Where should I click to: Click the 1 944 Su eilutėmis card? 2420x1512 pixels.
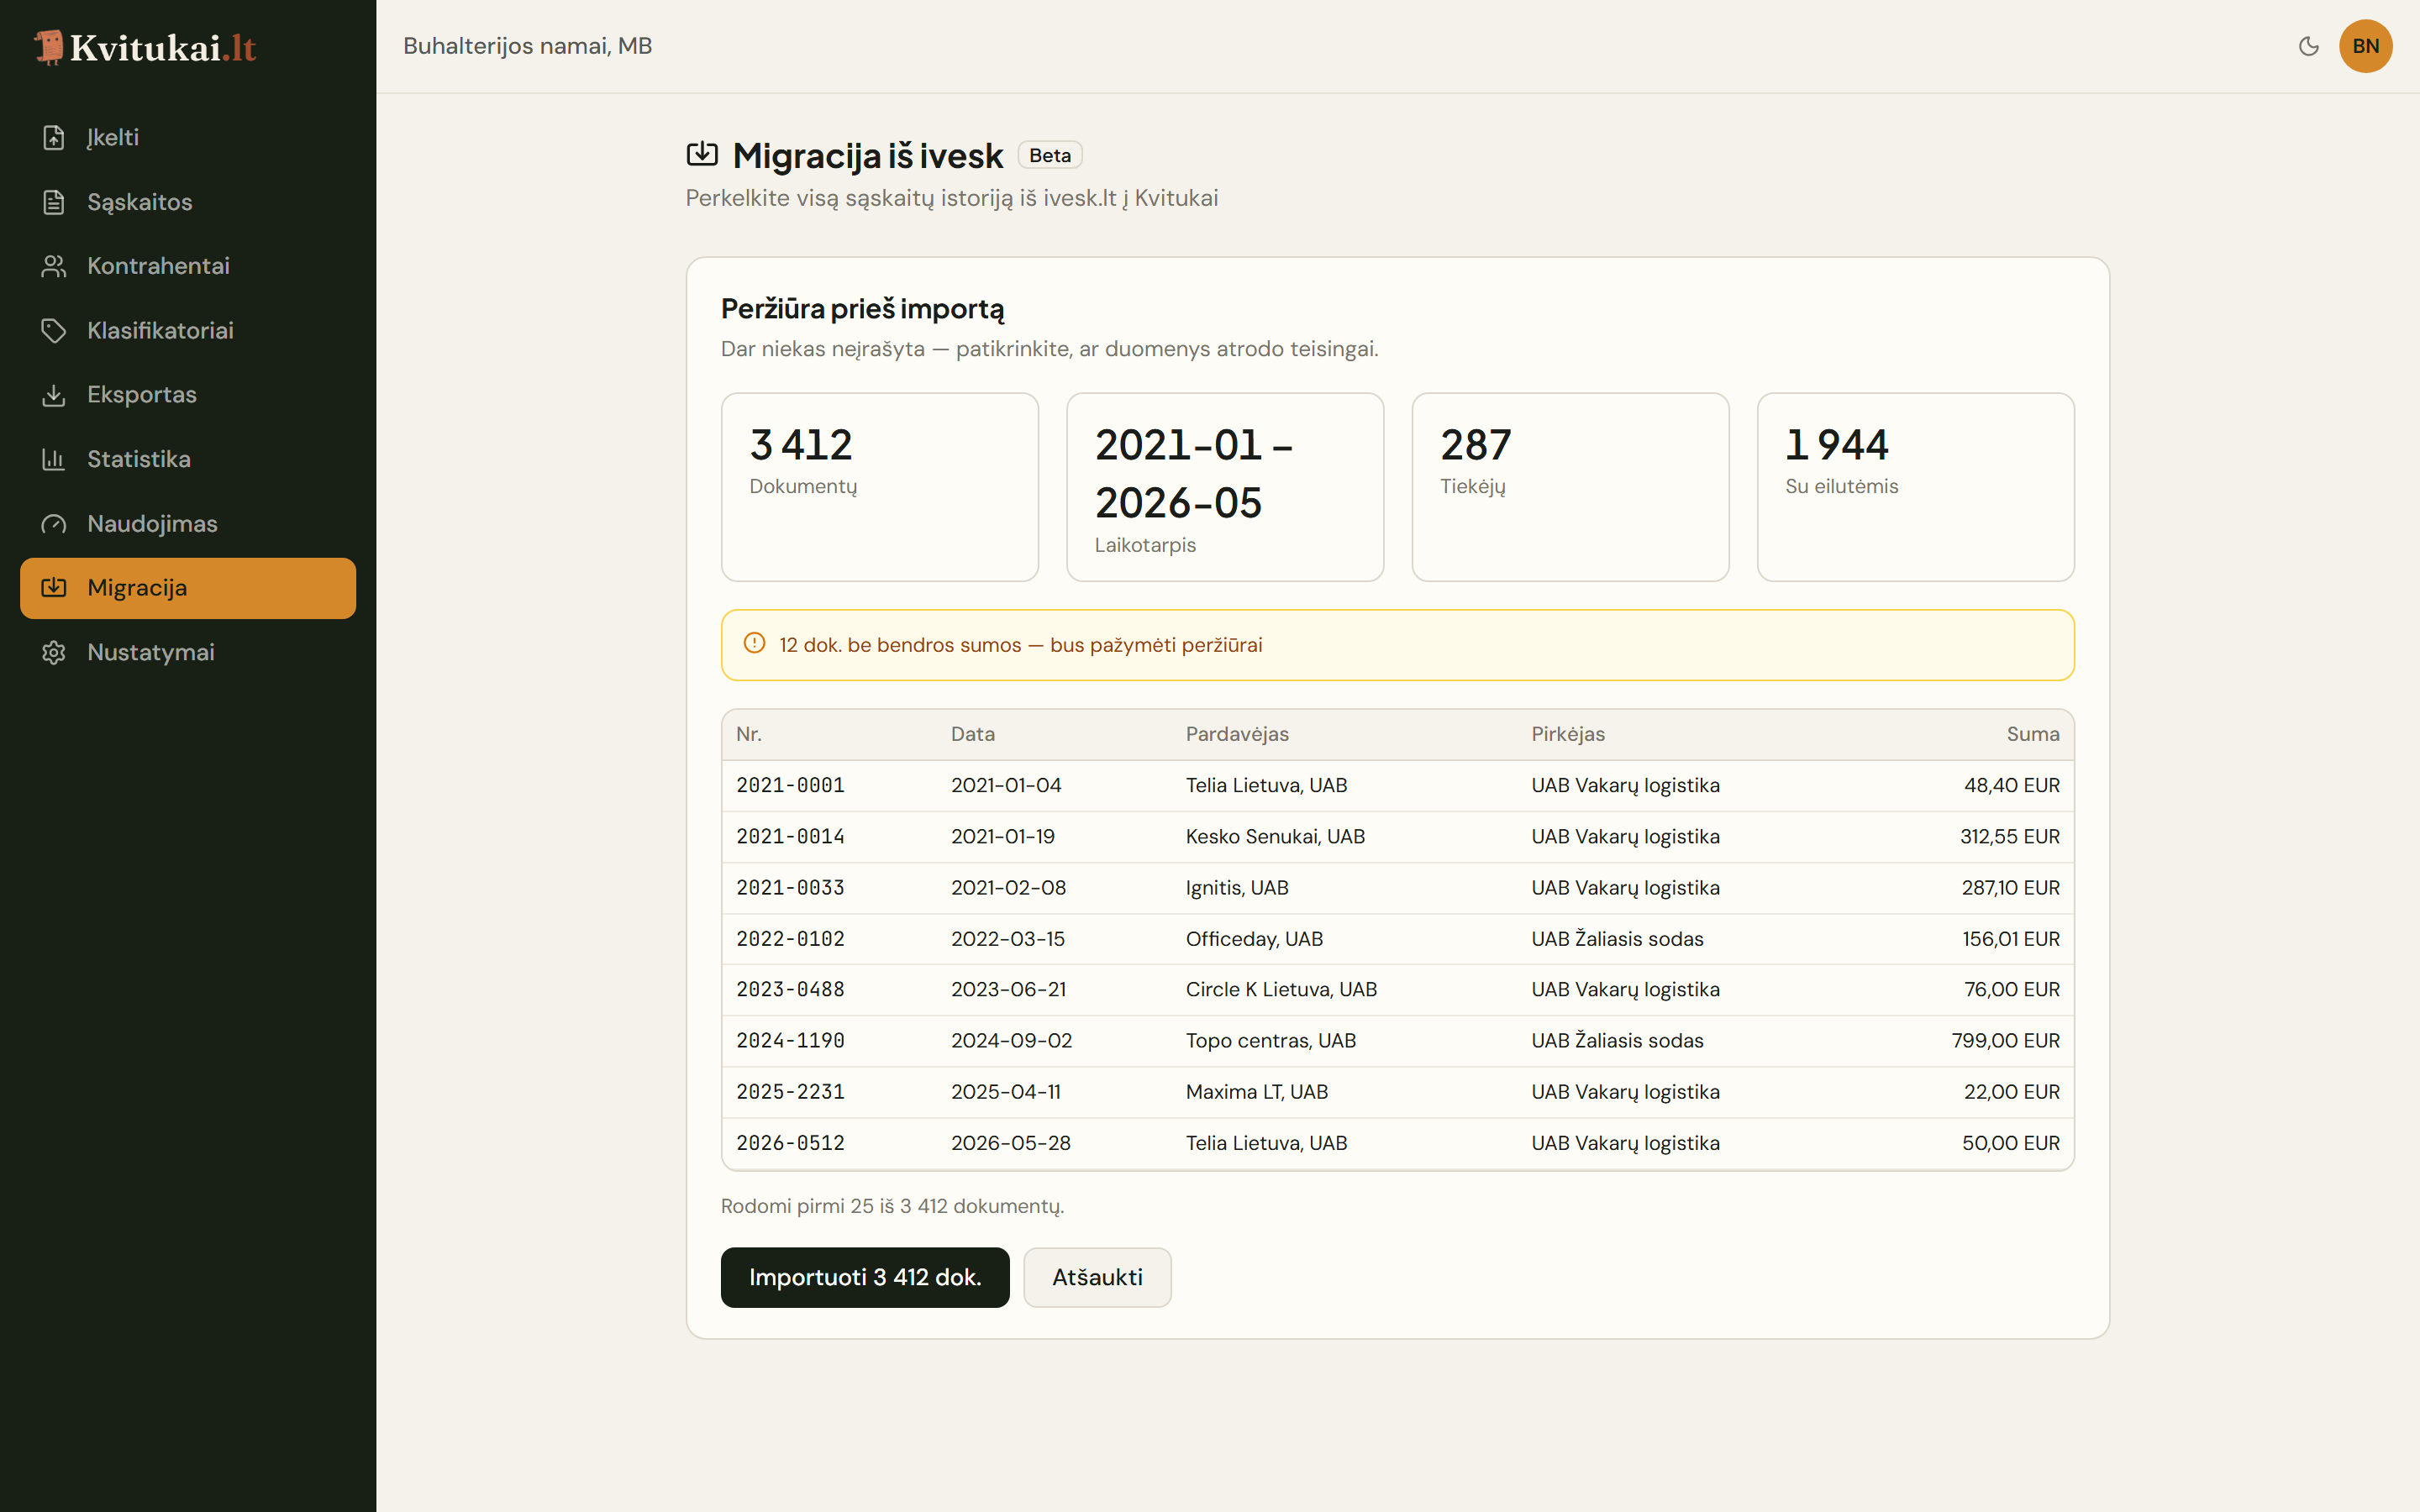[1915, 487]
